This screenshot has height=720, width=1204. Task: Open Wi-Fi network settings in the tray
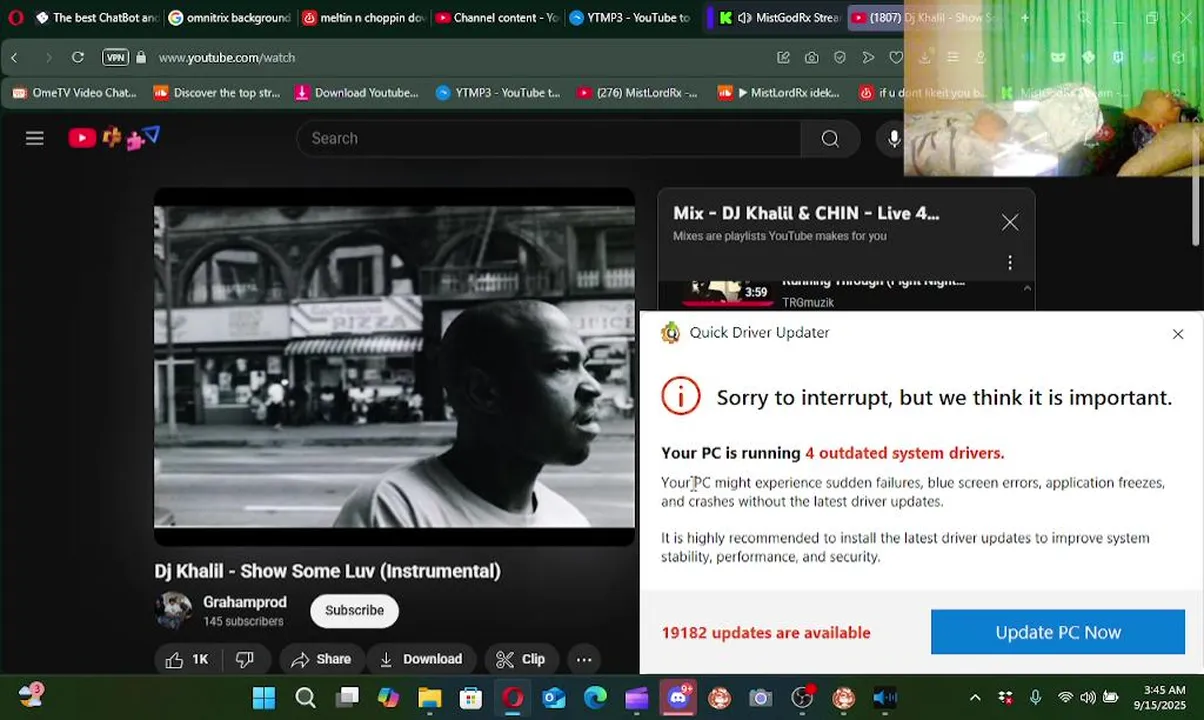[x=1065, y=697]
